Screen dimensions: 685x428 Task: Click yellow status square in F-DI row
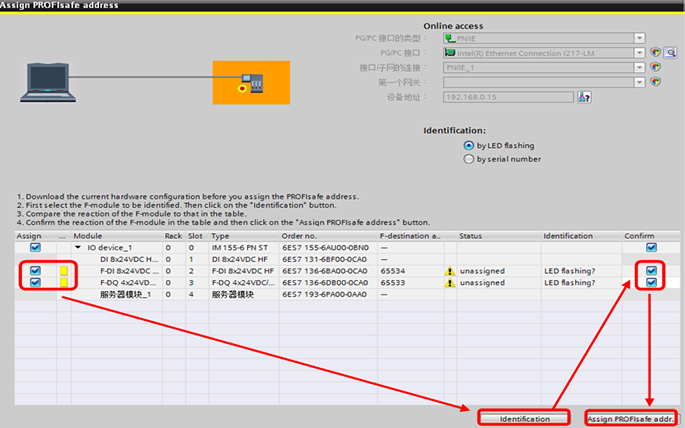[64, 271]
